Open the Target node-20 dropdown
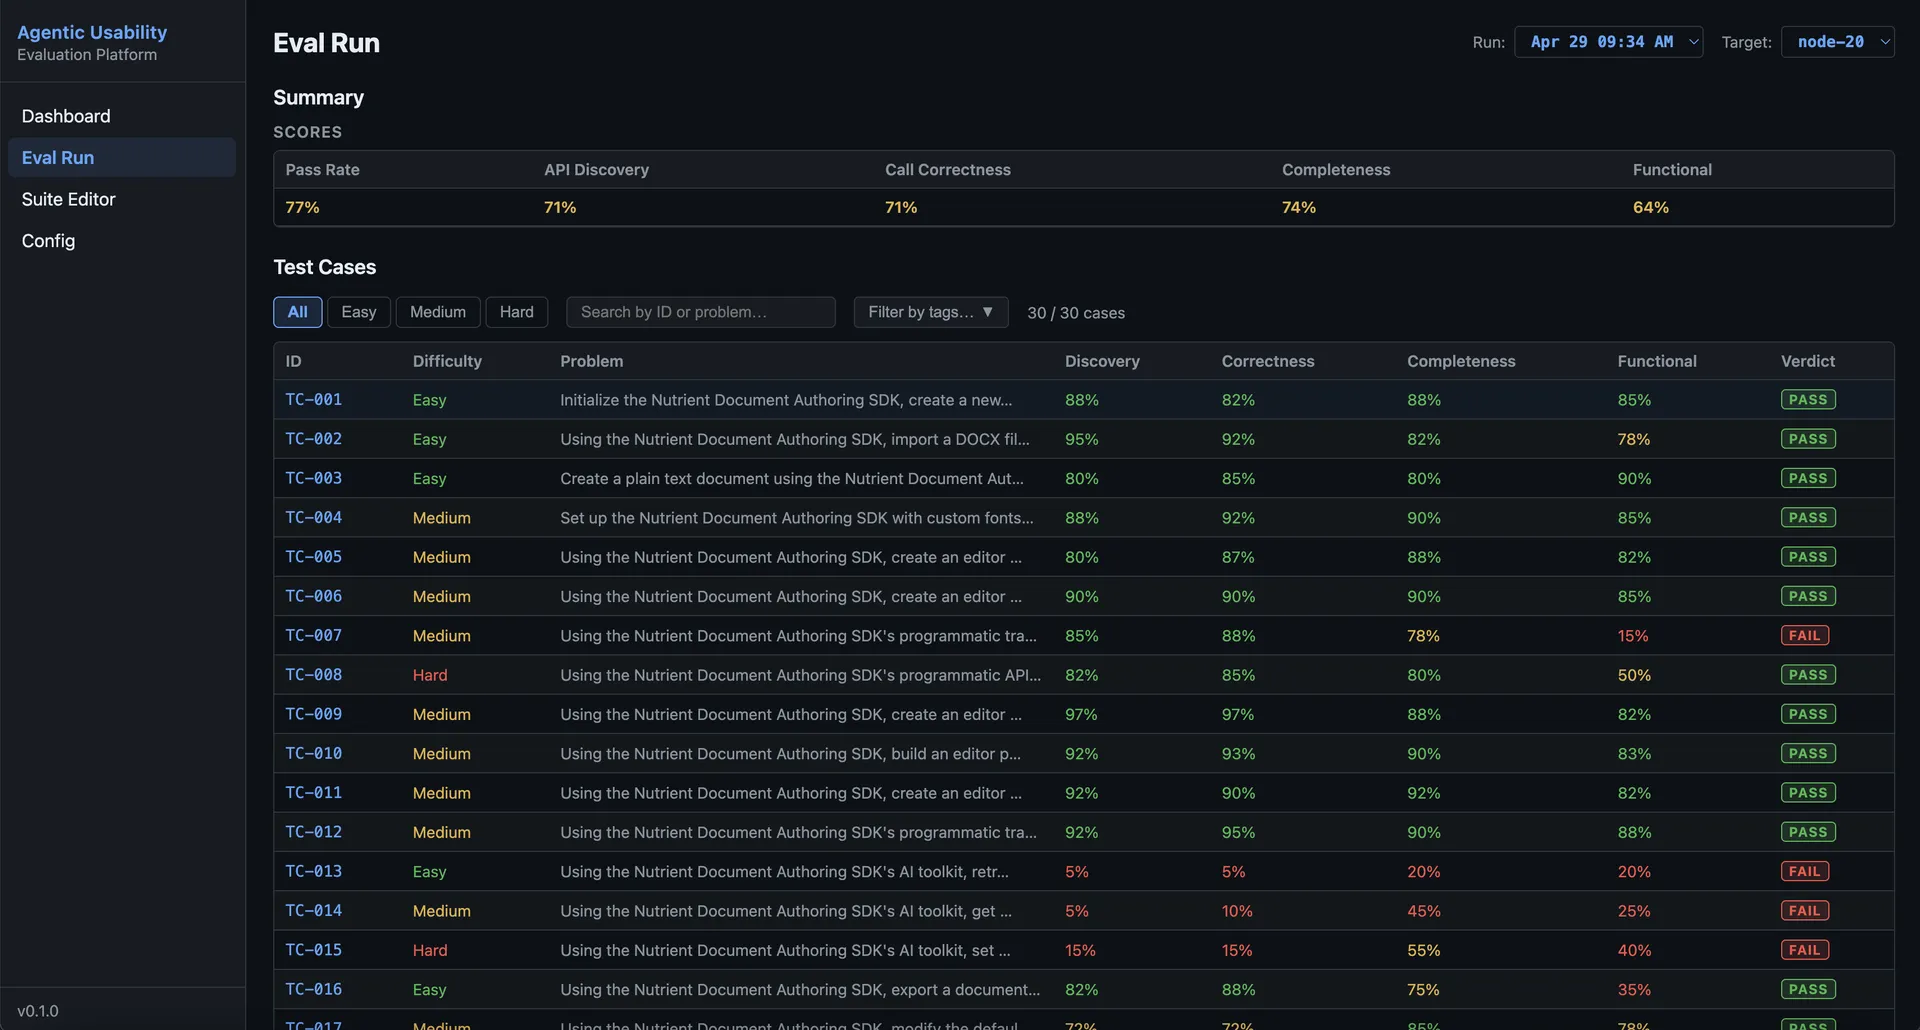 1837,42
